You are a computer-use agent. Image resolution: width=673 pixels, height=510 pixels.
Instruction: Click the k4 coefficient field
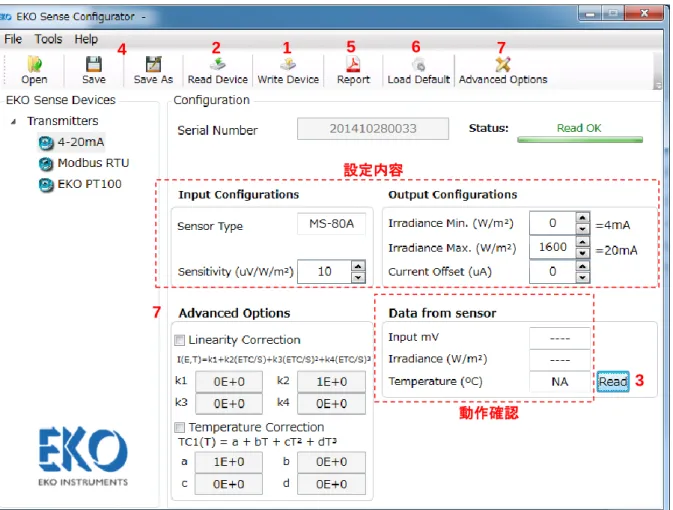[x=331, y=404]
